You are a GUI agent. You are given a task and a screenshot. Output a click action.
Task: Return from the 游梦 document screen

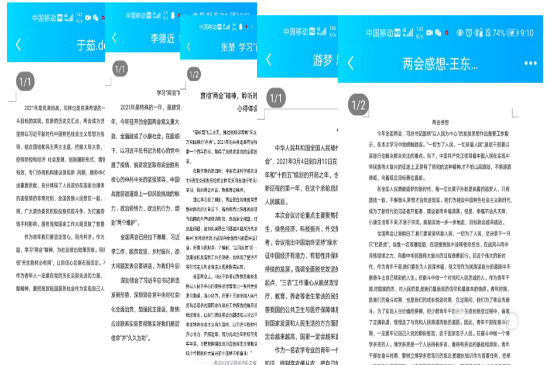click(269, 59)
